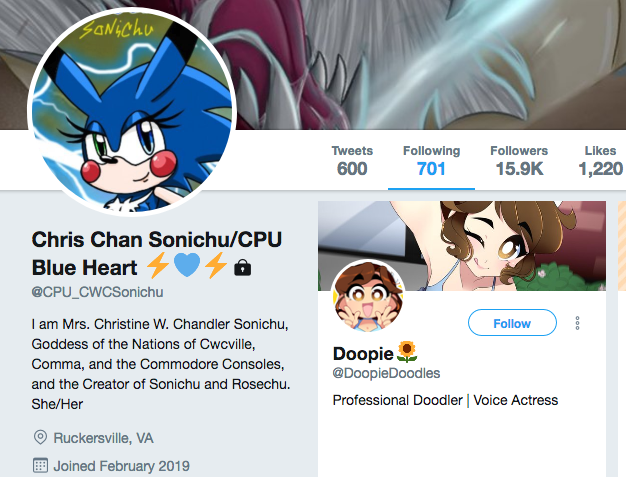This screenshot has height=477, width=626.
Task: Click the second lightning bolt emoji
Action: pos(216,265)
